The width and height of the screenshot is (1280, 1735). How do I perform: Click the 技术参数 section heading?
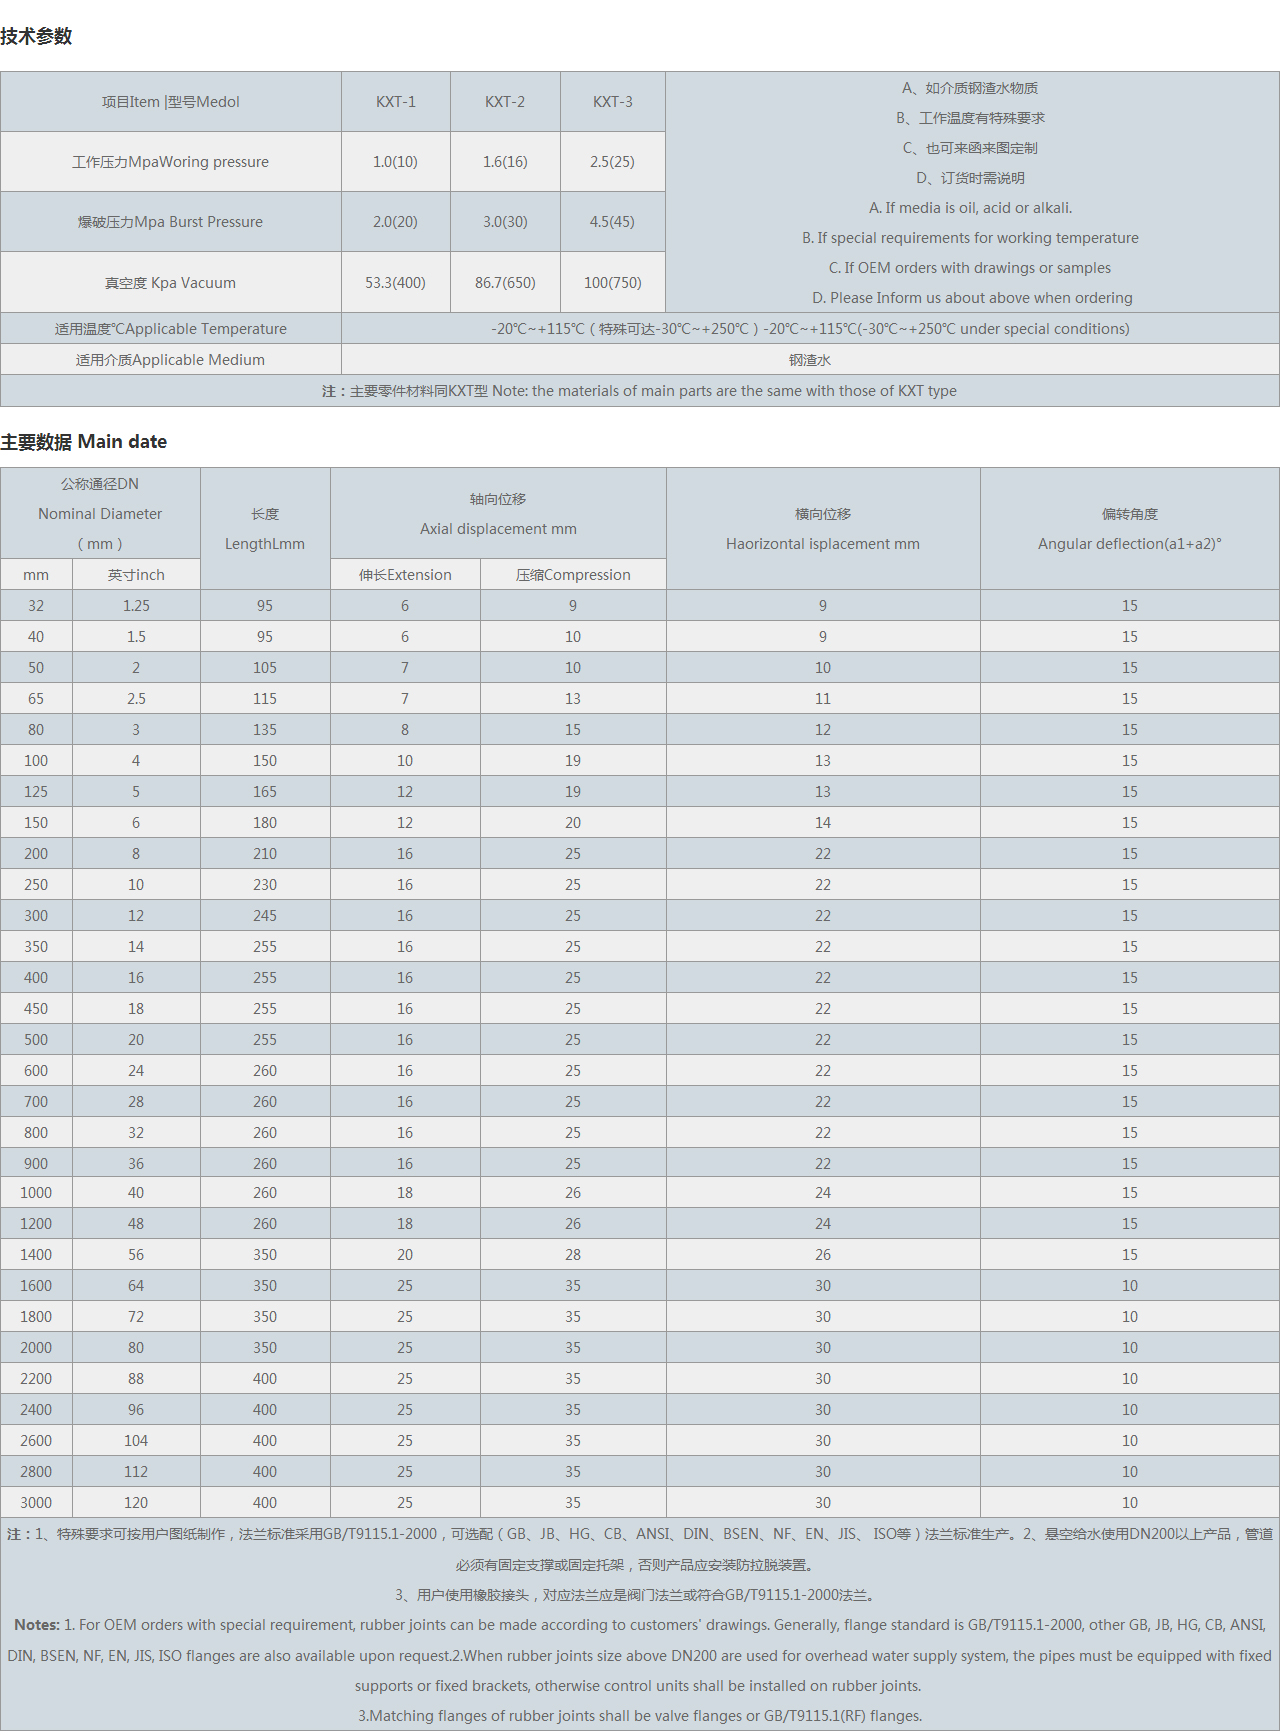[x=37, y=37]
